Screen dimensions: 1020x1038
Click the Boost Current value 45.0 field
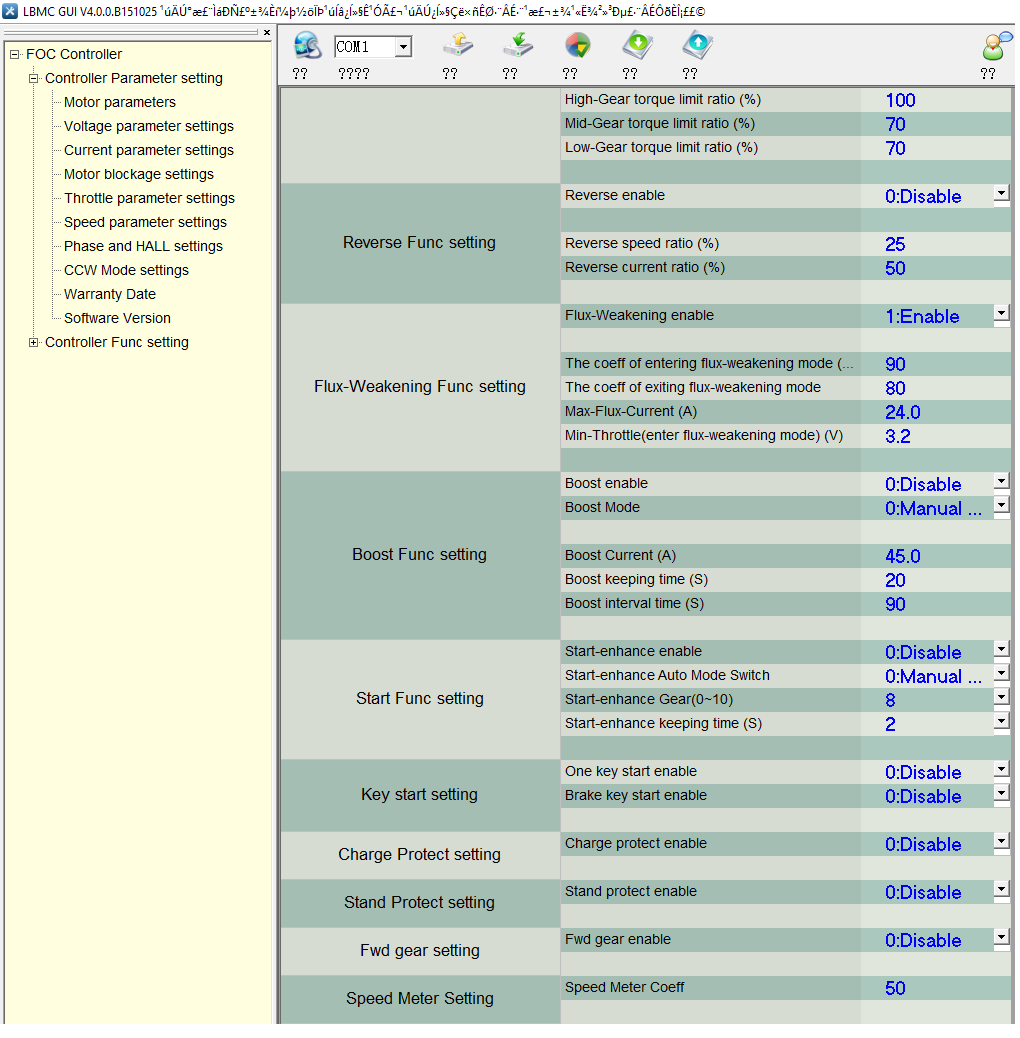pyautogui.click(x=902, y=556)
